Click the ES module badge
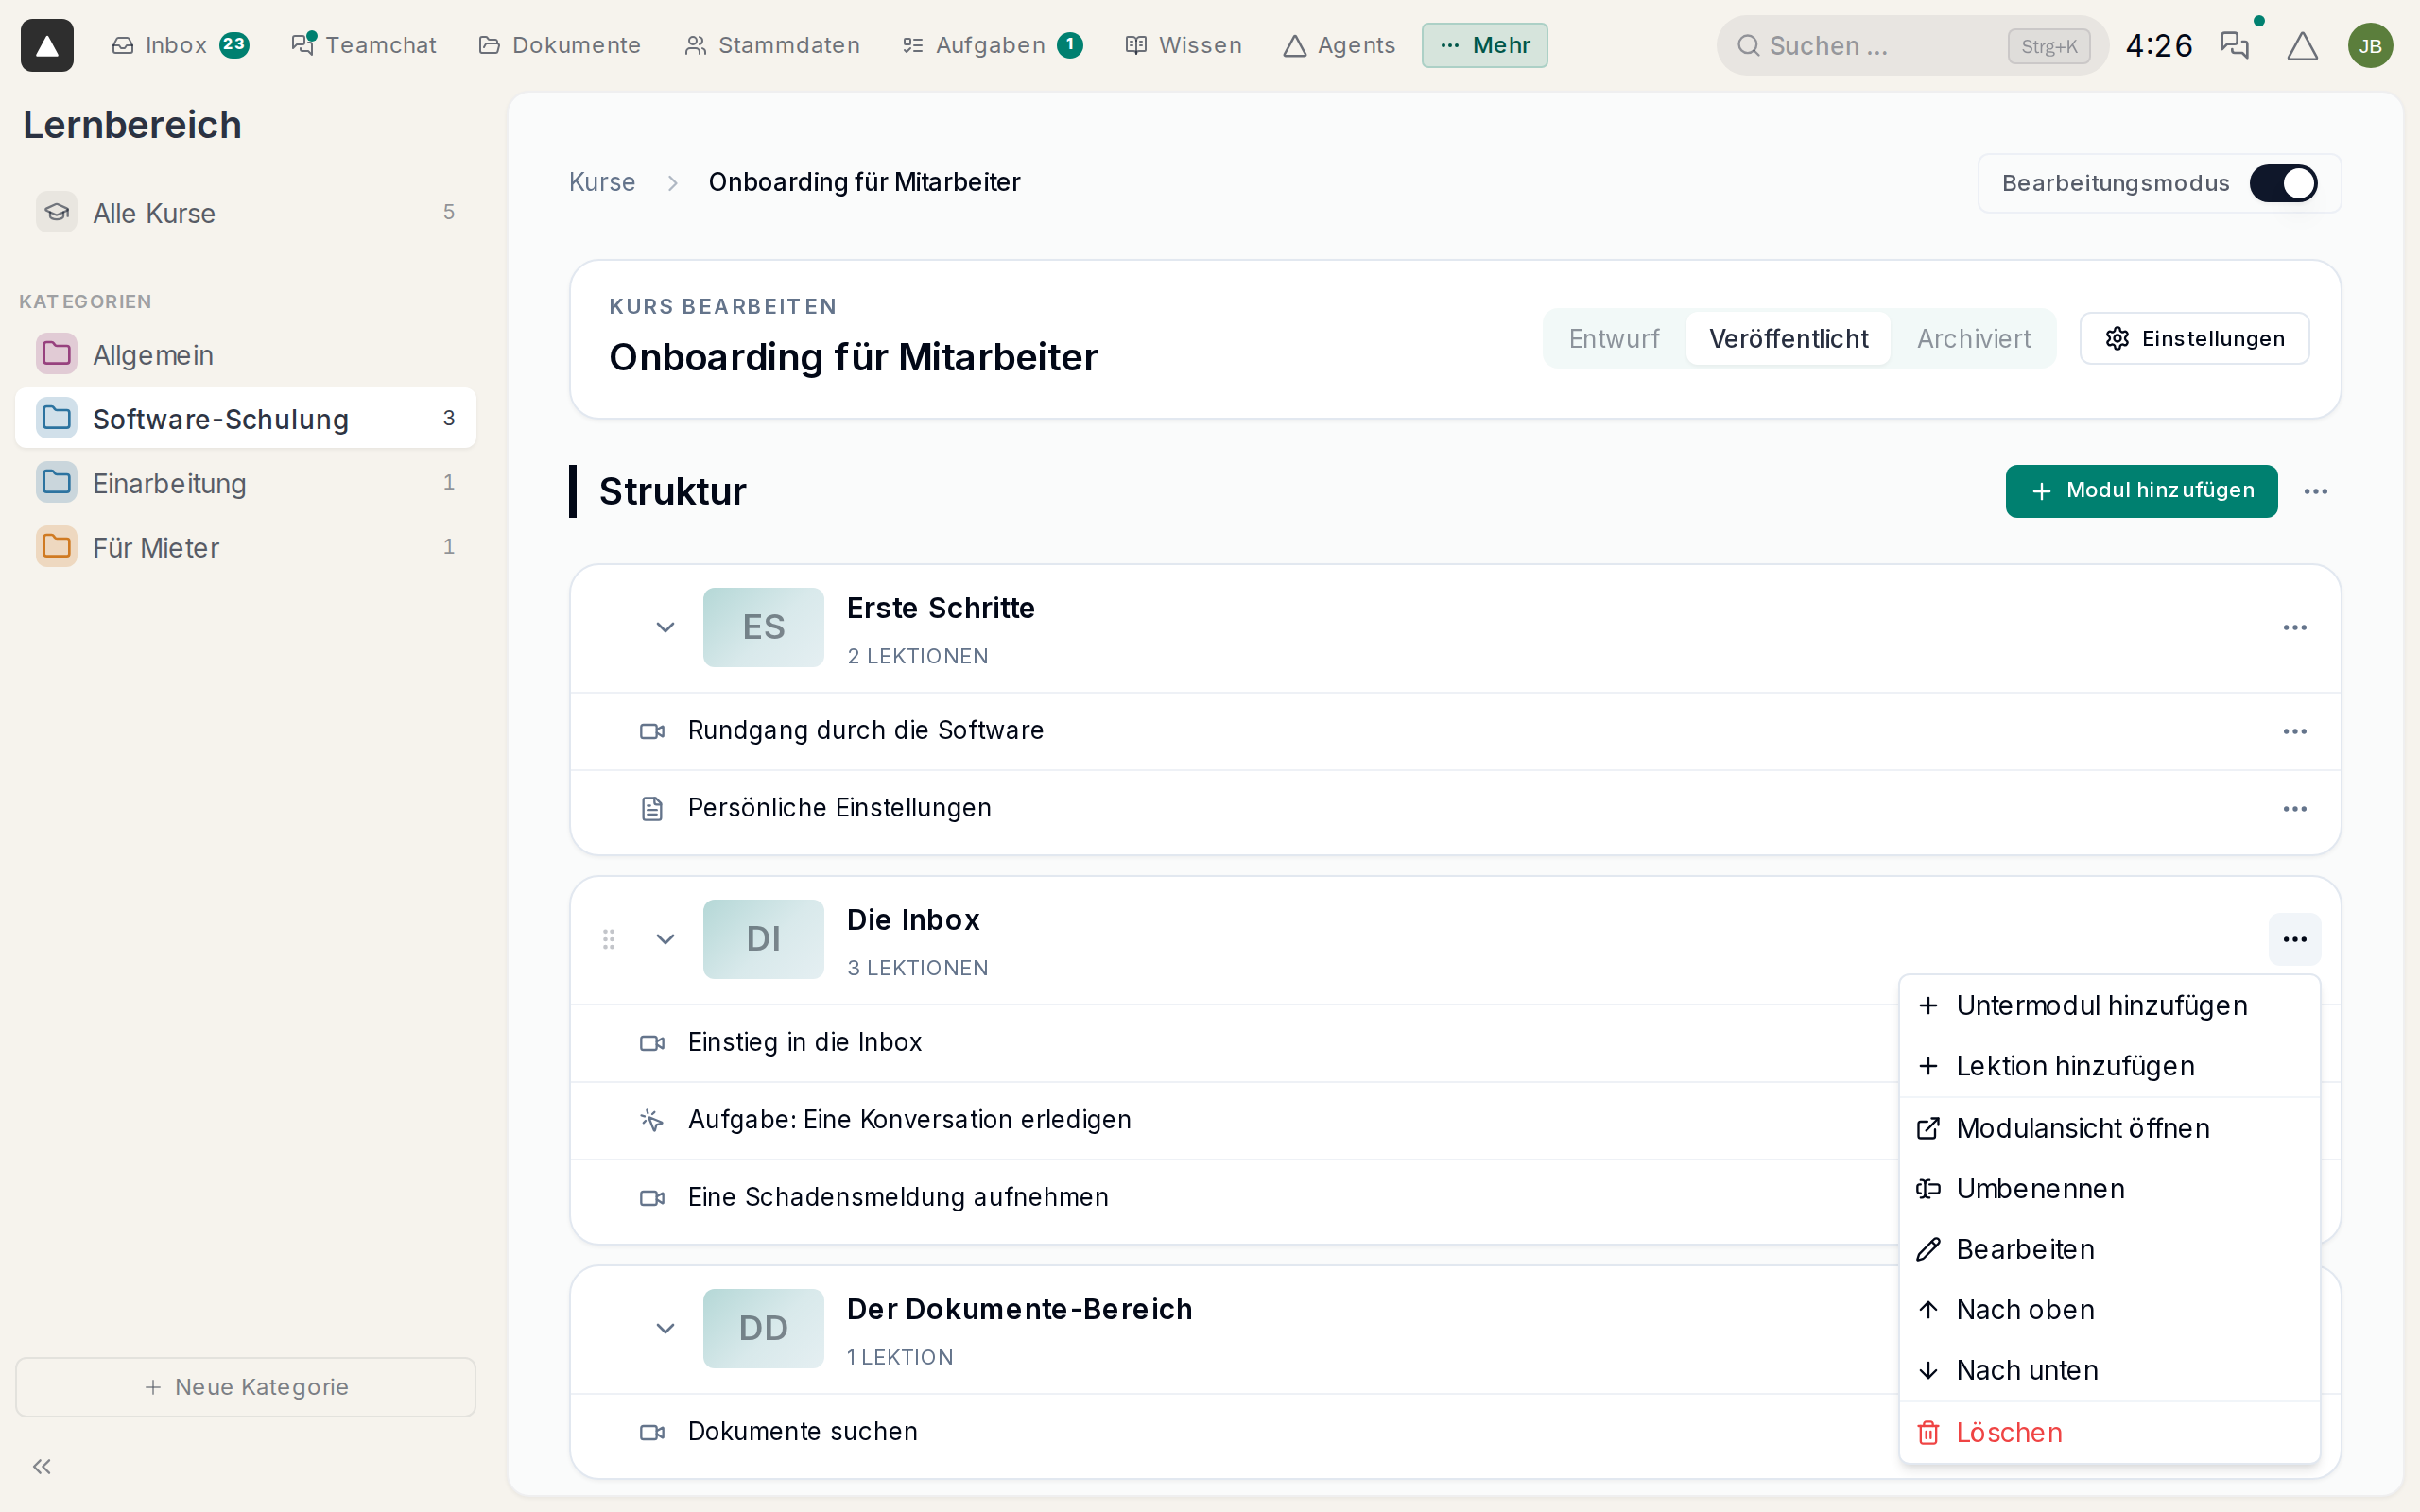Viewport: 2420px width, 1512px height. [763, 627]
